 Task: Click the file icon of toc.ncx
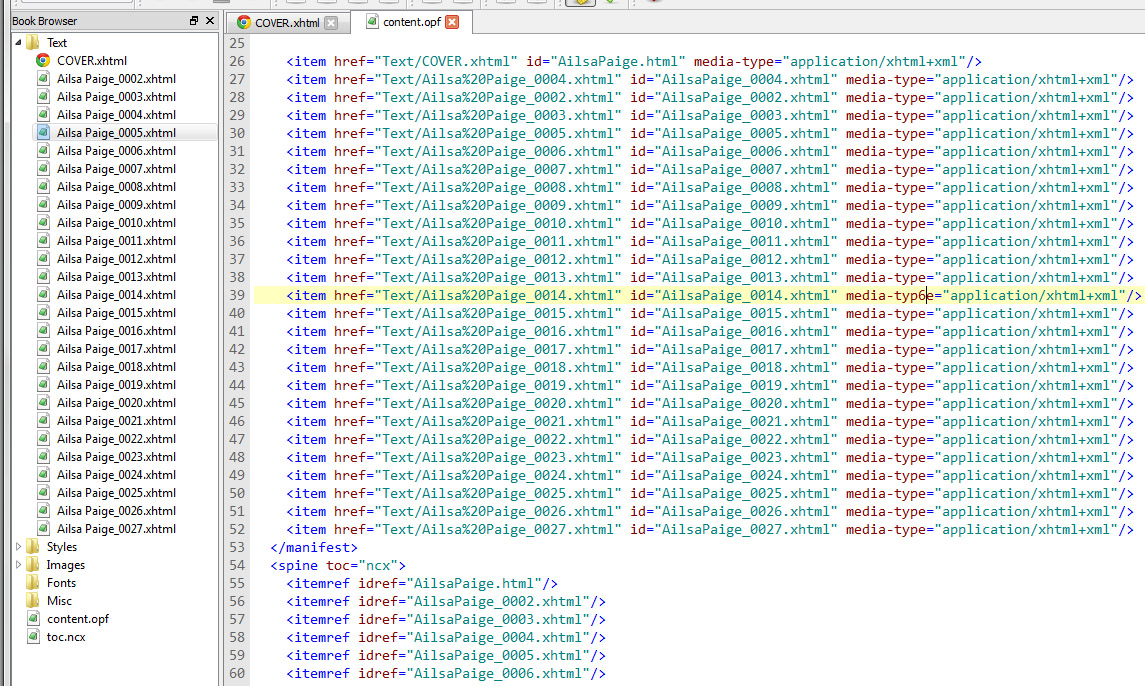(33, 636)
